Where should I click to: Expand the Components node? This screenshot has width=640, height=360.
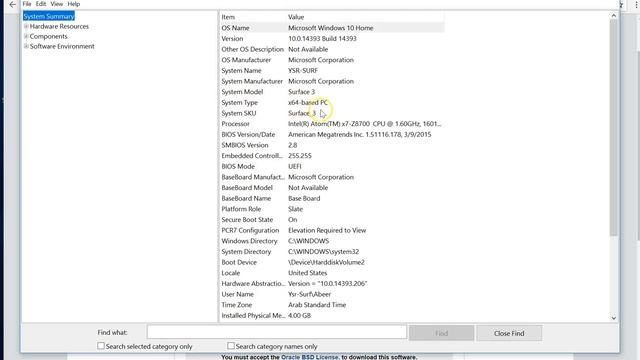[26, 36]
